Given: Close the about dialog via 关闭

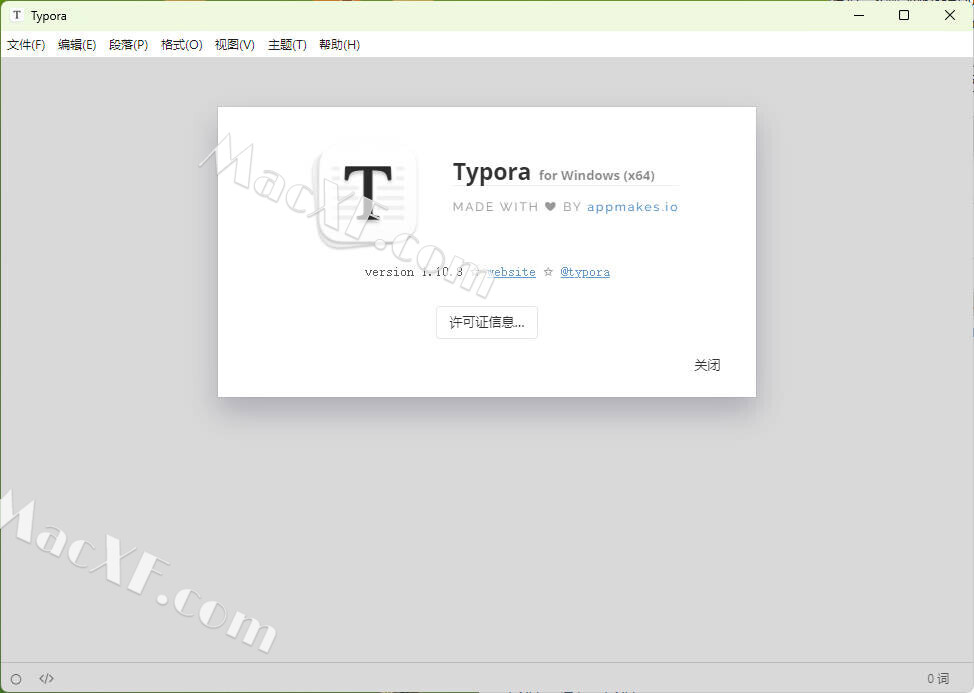Looking at the screenshot, I should coord(707,365).
